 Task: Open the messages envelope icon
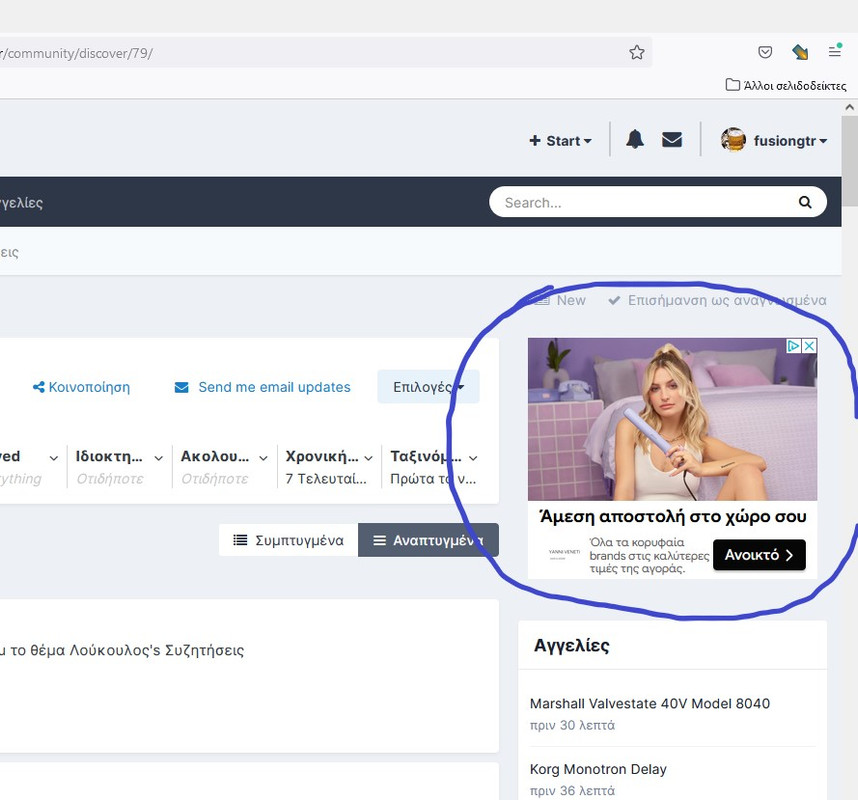coord(672,140)
